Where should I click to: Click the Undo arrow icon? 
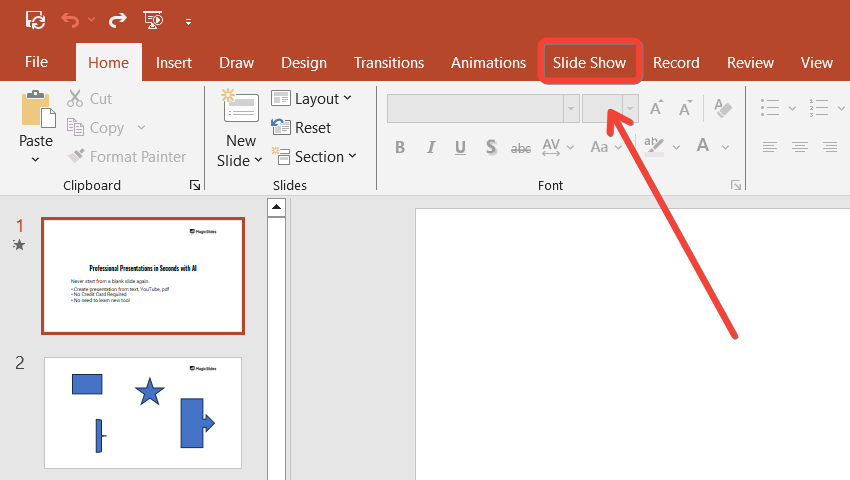click(x=70, y=19)
